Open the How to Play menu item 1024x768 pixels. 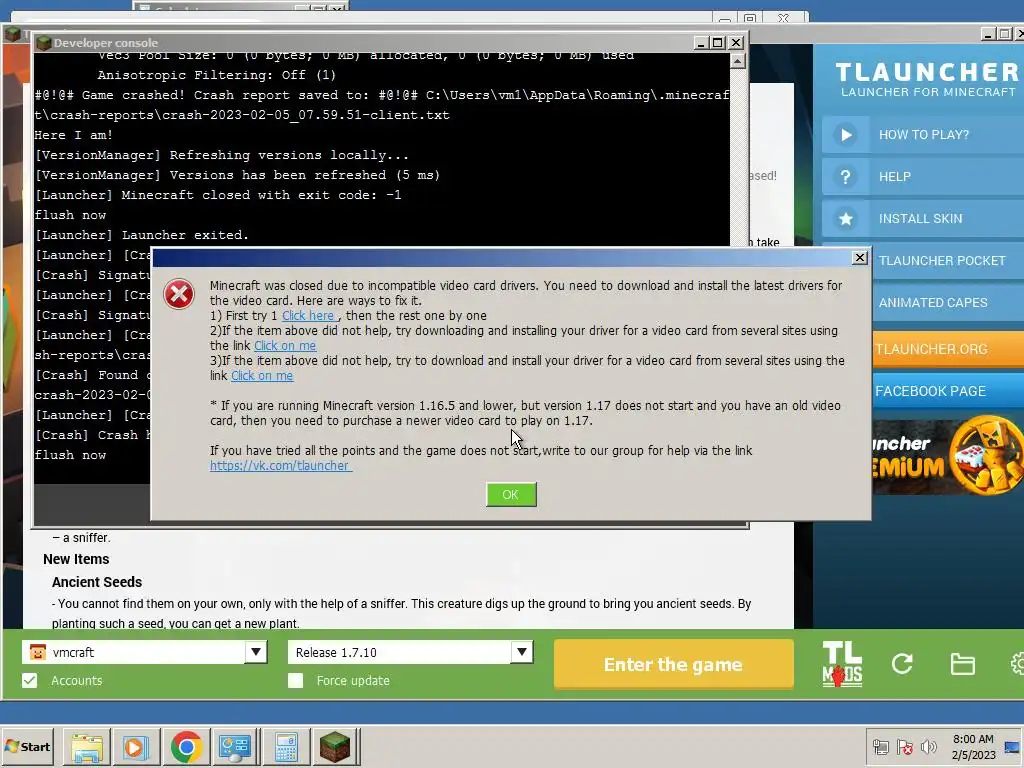pyautogui.click(x=923, y=135)
